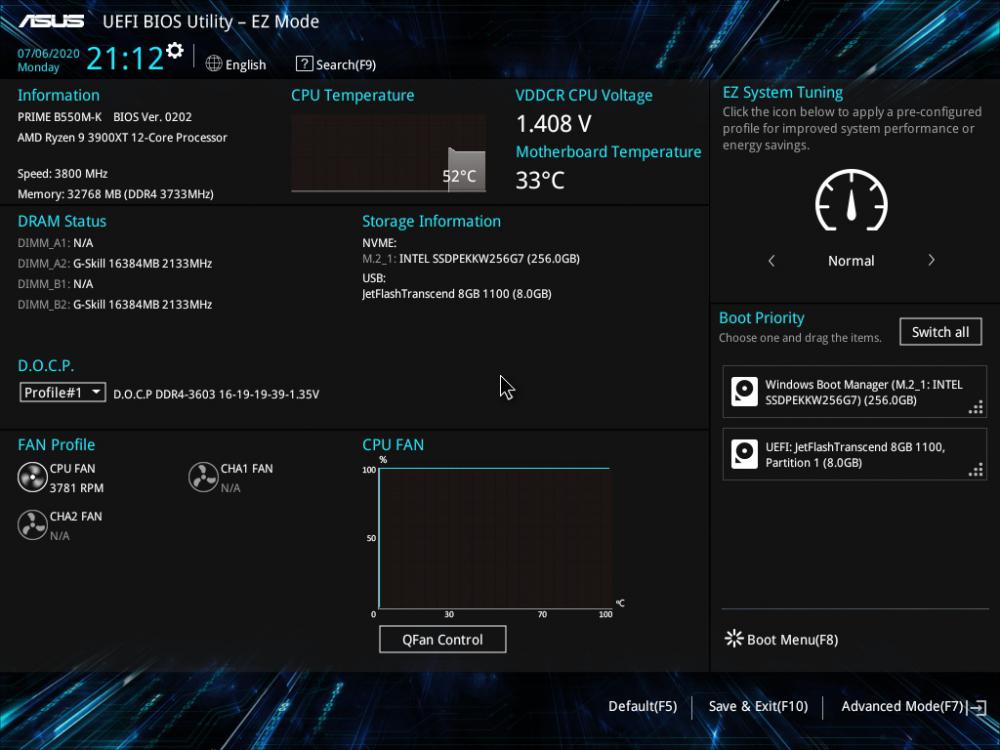Click the Storage Information heading
This screenshot has width=1000, height=750.
point(431,221)
